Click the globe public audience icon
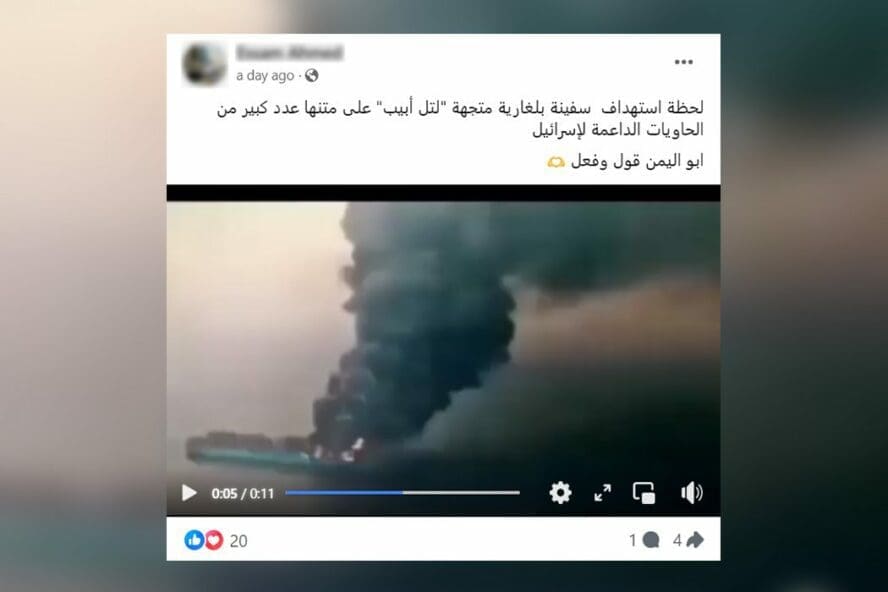 click(x=311, y=75)
